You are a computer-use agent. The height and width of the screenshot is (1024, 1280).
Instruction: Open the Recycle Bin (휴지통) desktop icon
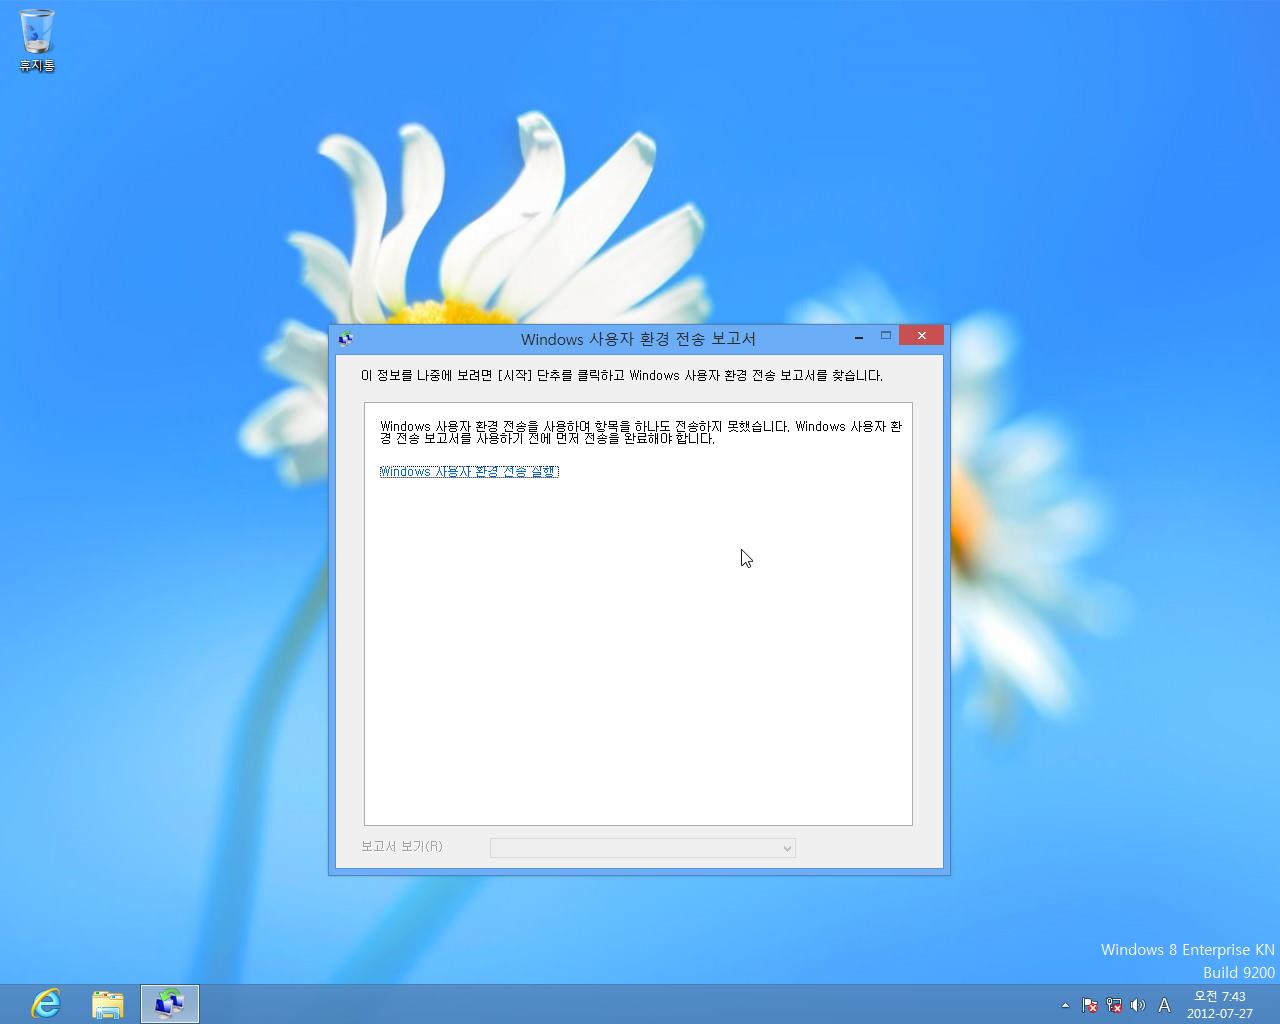(x=37, y=41)
